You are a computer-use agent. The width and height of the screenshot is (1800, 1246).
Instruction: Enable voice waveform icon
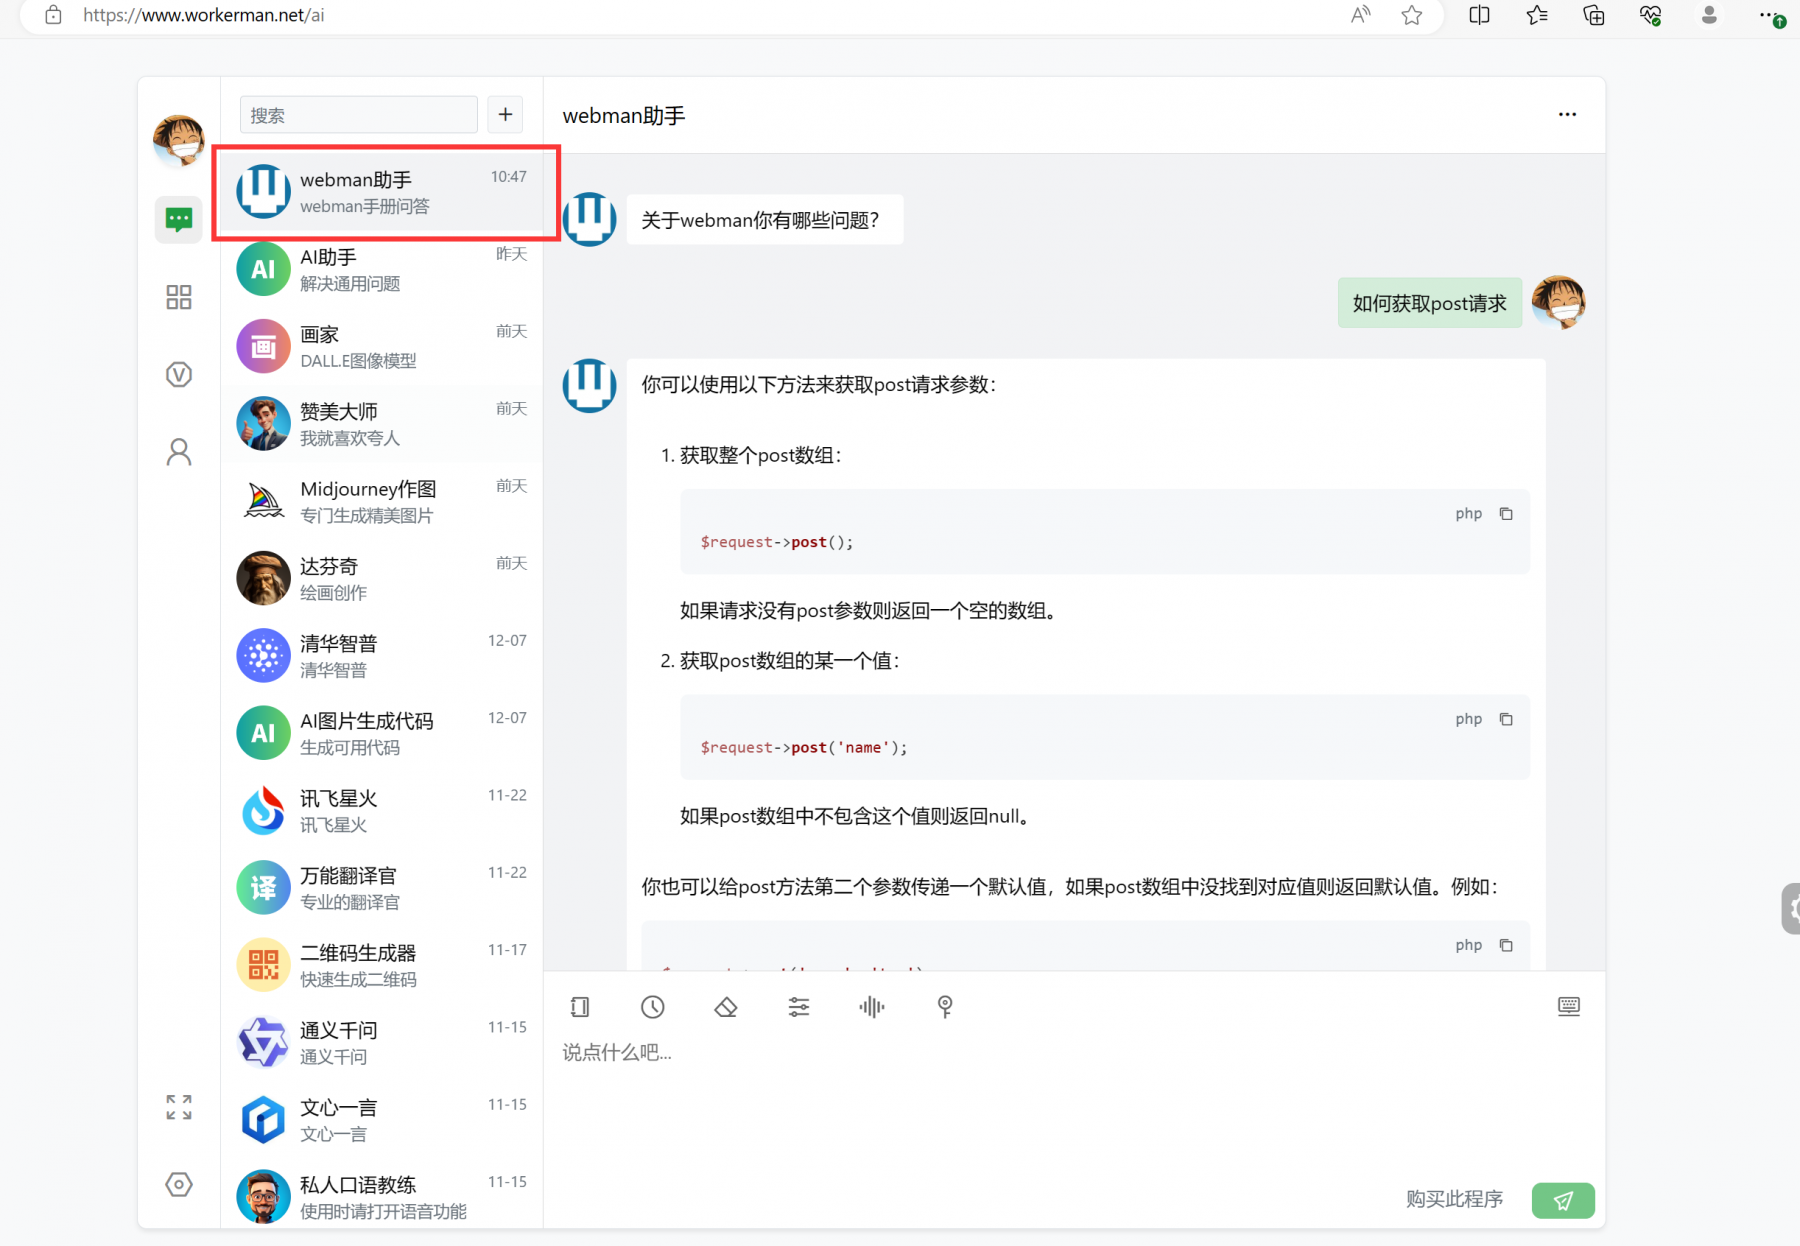click(872, 1007)
